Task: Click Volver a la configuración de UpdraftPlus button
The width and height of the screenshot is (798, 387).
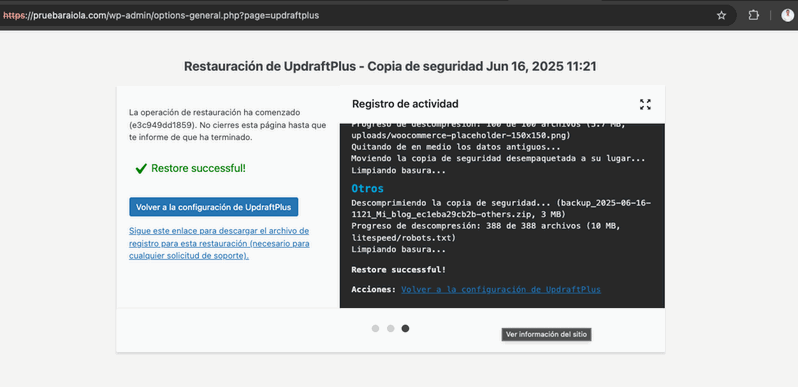Action: pos(214,207)
